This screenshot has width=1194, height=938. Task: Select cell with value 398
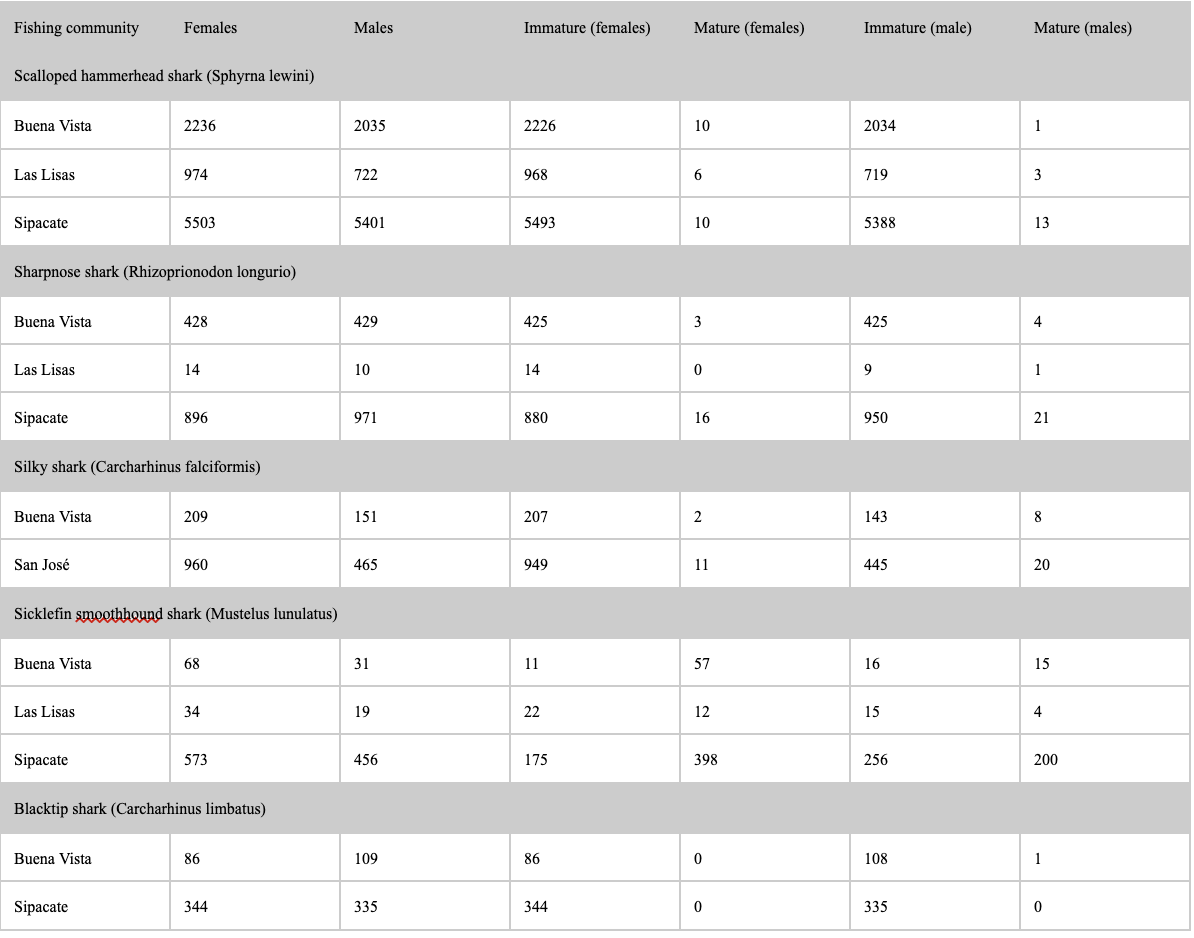765,760
